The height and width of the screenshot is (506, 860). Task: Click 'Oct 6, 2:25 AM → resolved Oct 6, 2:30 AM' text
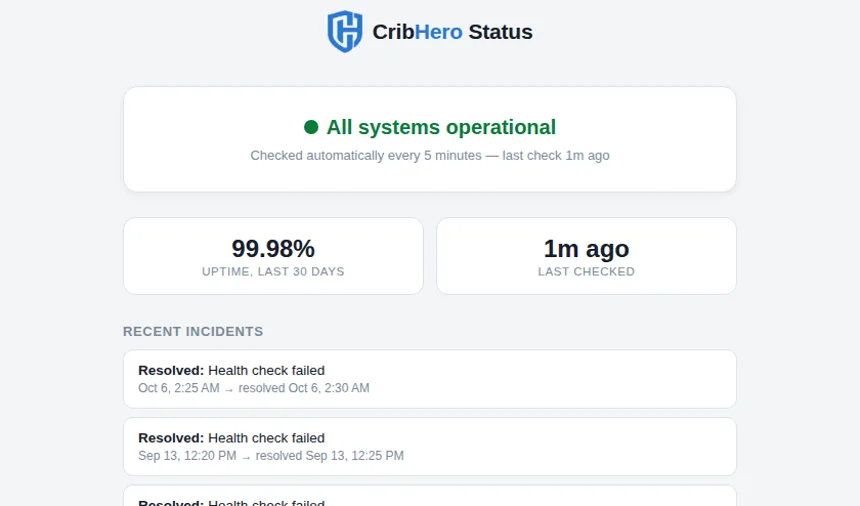pos(254,388)
